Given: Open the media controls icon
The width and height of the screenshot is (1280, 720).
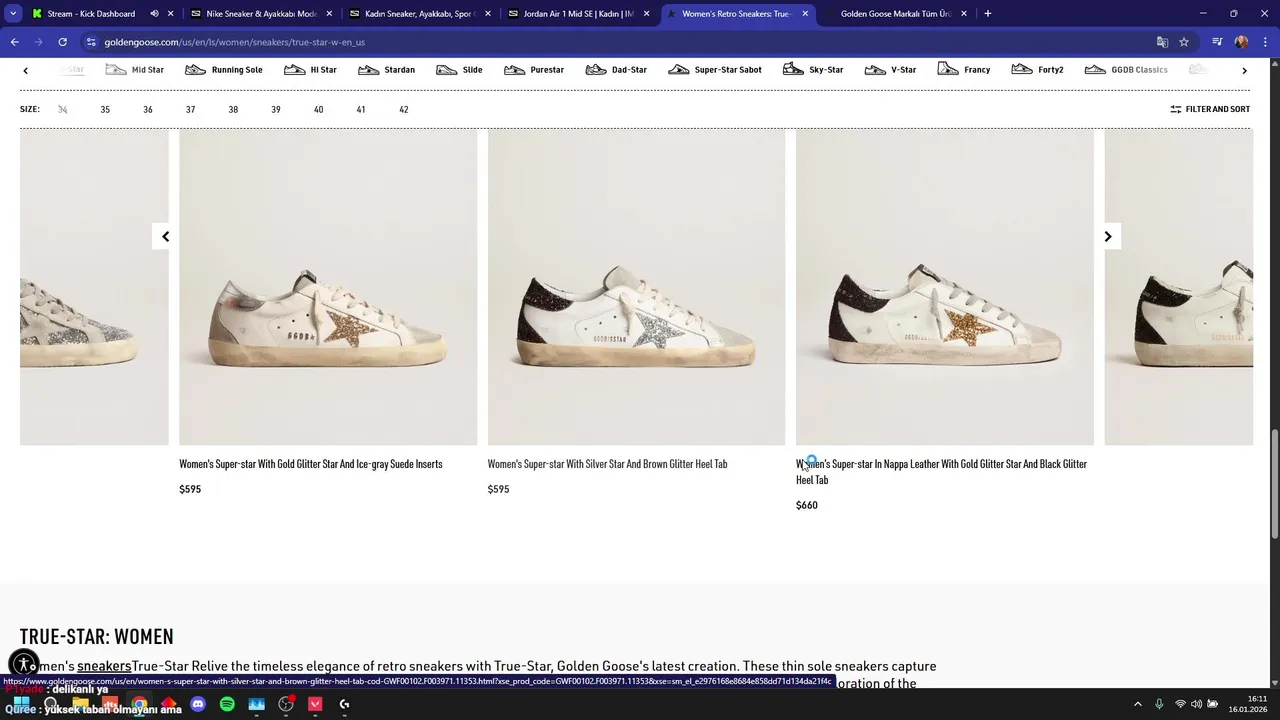Looking at the screenshot, I should point(1217,42).
